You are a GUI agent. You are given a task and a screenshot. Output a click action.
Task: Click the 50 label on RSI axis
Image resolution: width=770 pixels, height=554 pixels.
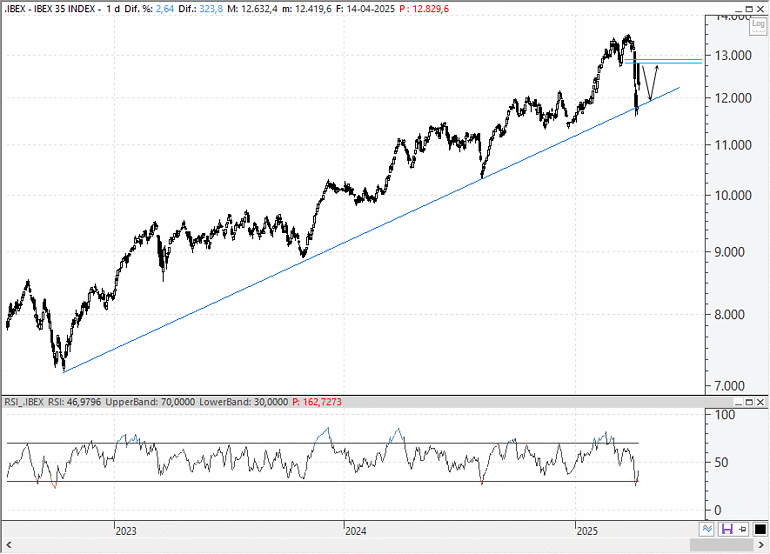(x=721, y=462)
